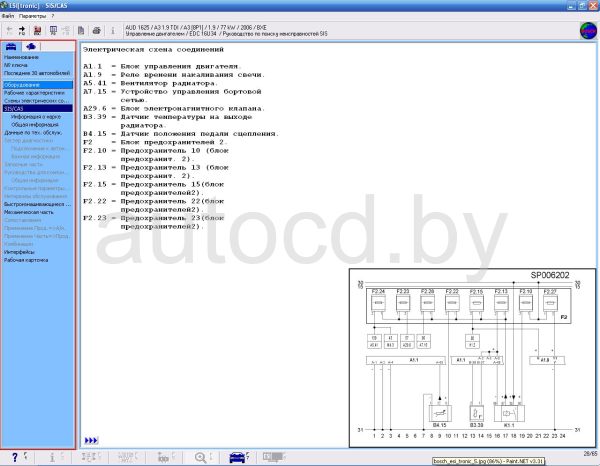Switch to the car vehicle tab icon

(11, 47)
